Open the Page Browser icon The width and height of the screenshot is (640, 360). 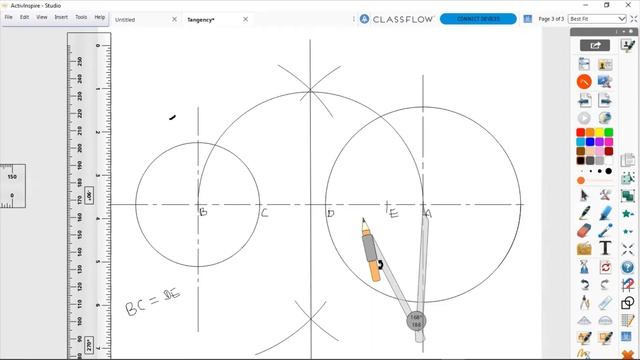pos(584,64)
